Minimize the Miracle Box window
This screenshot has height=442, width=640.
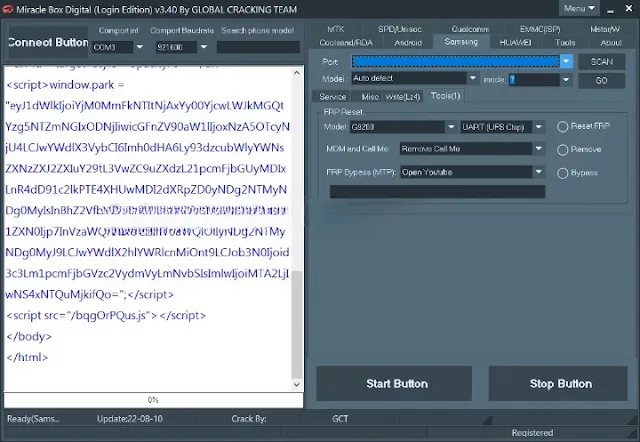(610, 9)
